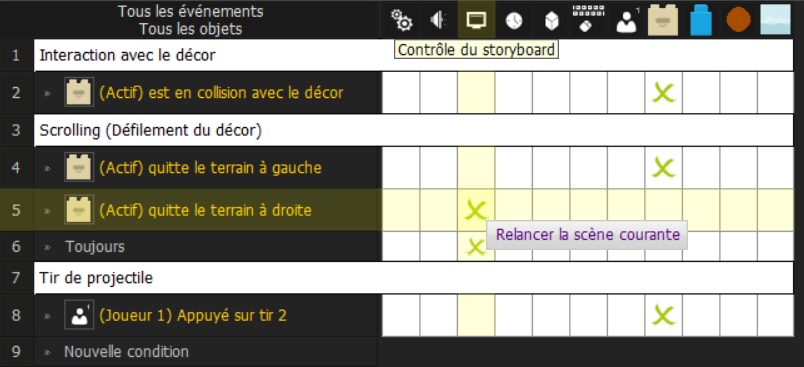Image resolution: width=804 pixels, height=367 pixels.
Task: Expand the arrow next to line 2 condition
Action: (x=47, y=93)
